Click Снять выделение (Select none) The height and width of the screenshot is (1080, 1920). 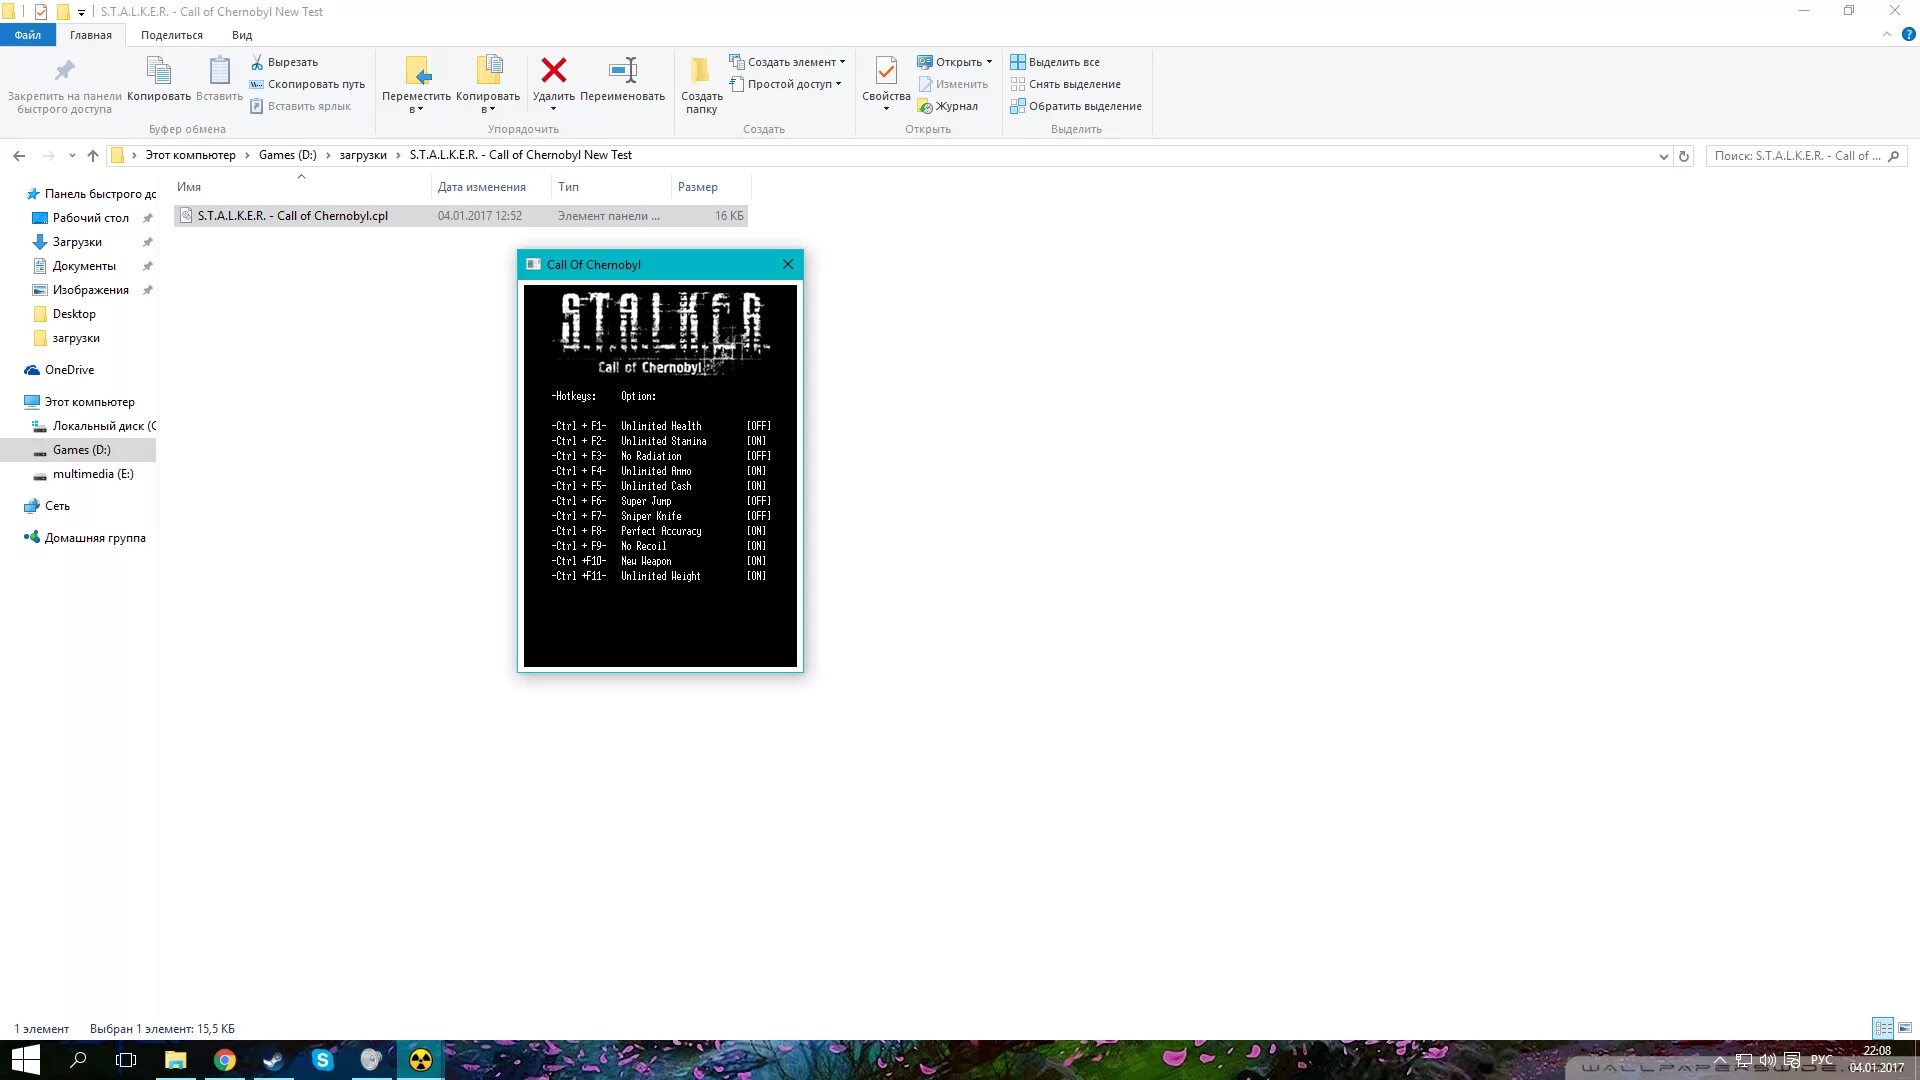pyautogui.click(x=1066, y=84)
